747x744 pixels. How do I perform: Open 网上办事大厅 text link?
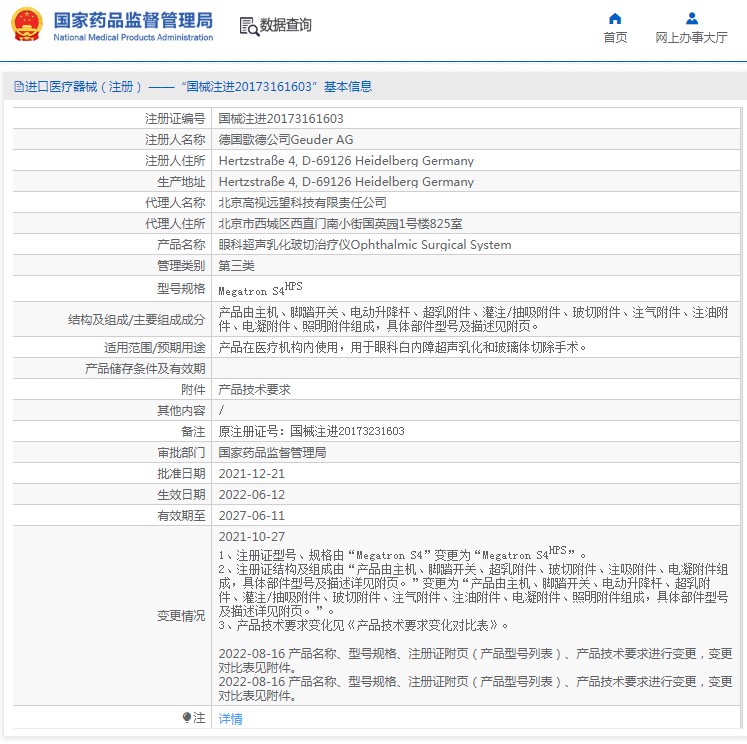(x=691, y=38)
